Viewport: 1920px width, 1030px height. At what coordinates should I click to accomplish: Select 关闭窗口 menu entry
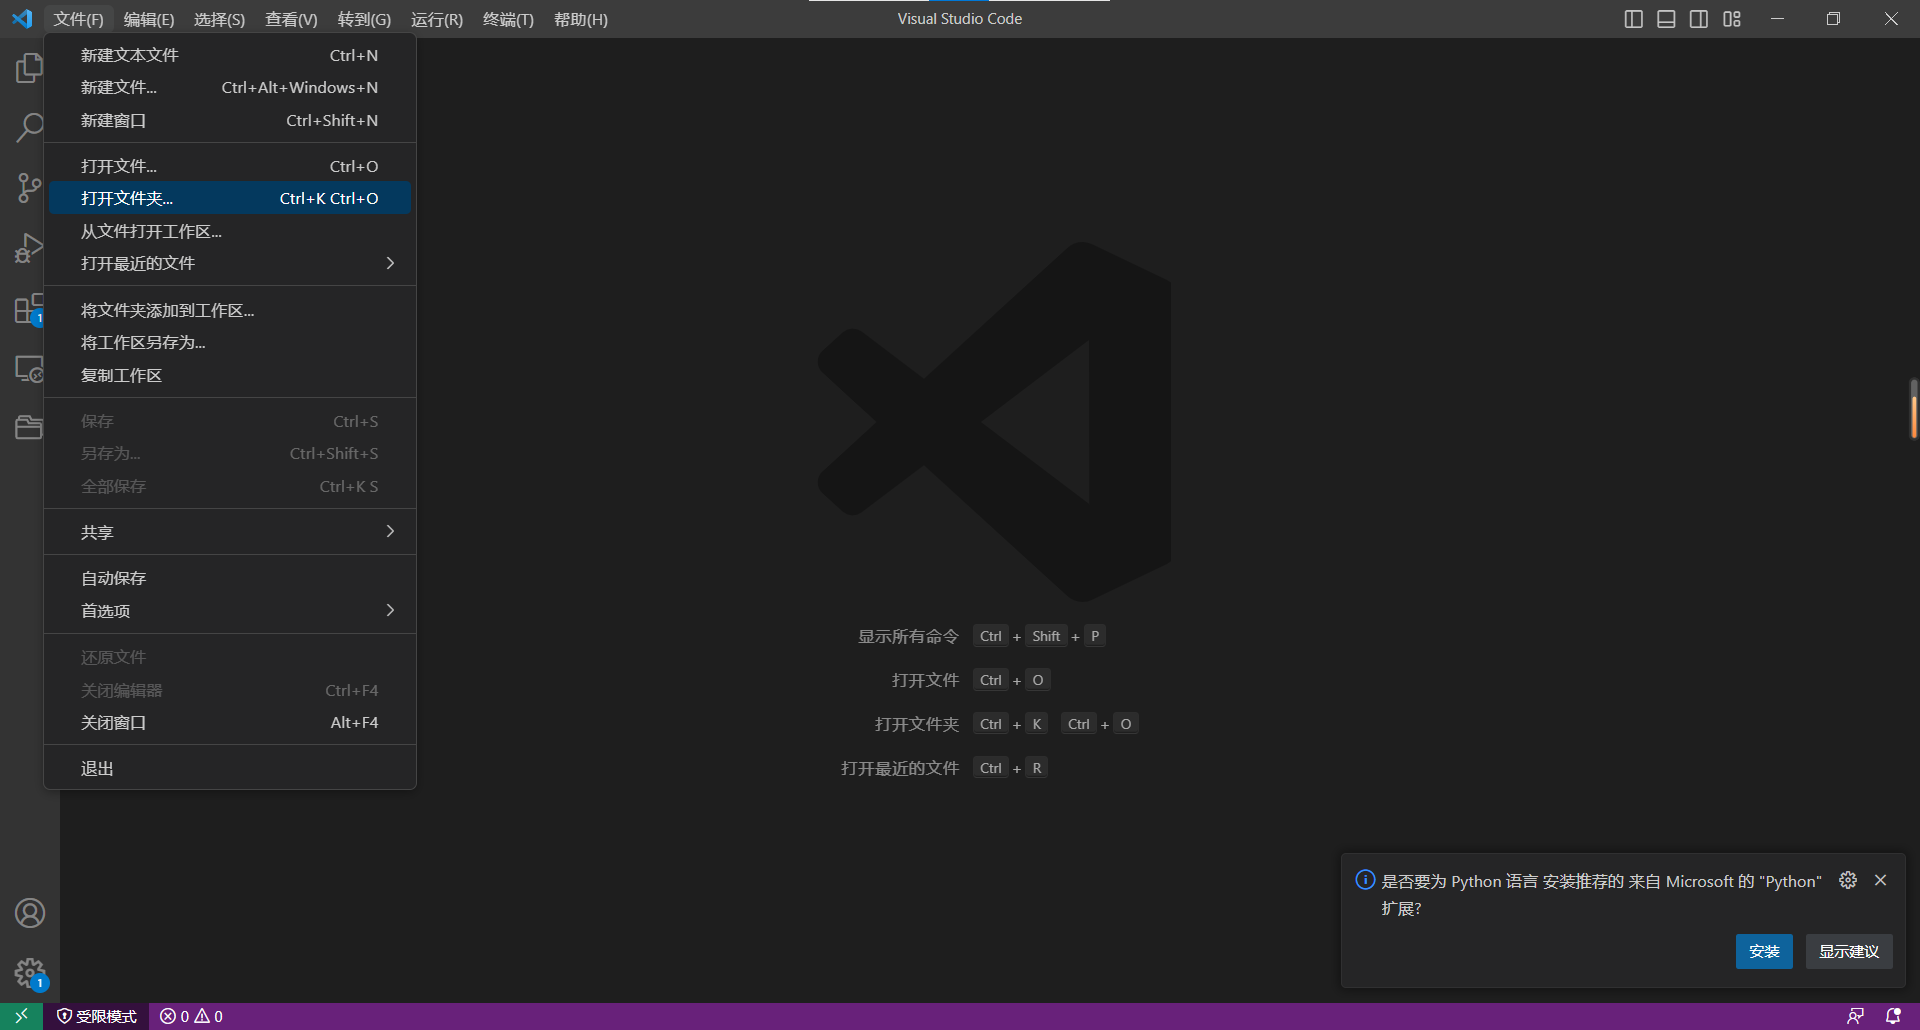point(230,722)
